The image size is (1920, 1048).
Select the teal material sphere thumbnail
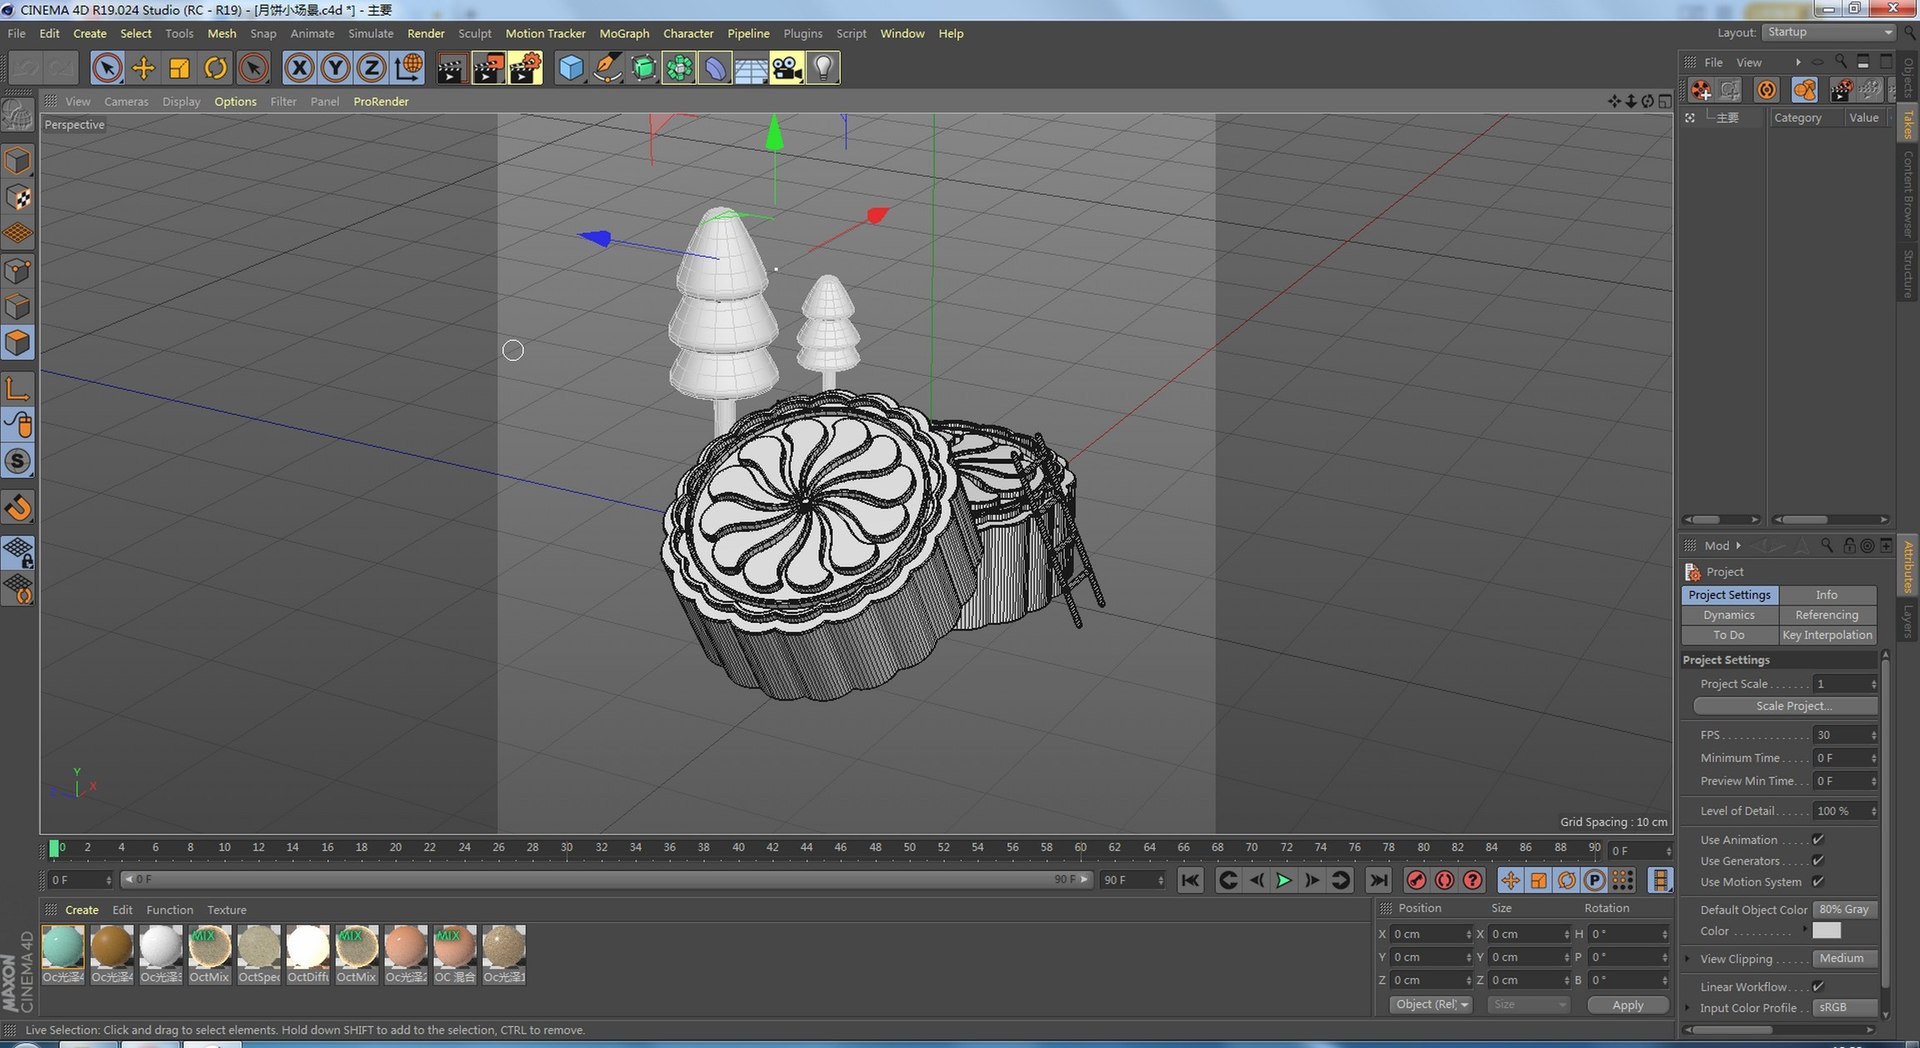pyautogui.click(x=63, y=946)
